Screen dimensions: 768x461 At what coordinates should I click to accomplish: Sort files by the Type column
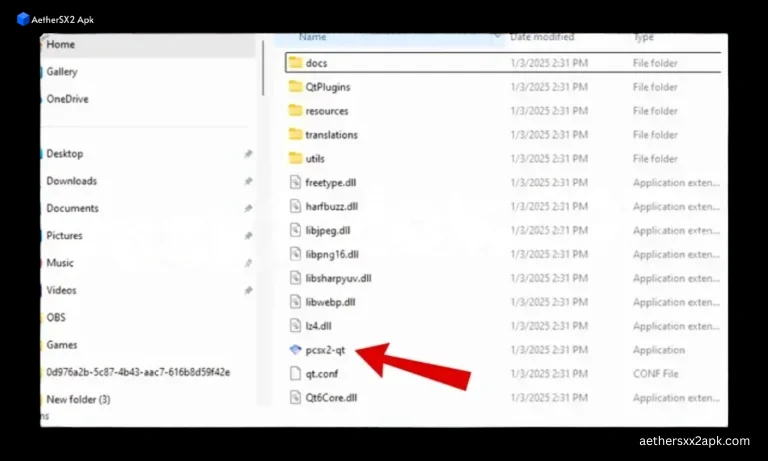[644, 37]
